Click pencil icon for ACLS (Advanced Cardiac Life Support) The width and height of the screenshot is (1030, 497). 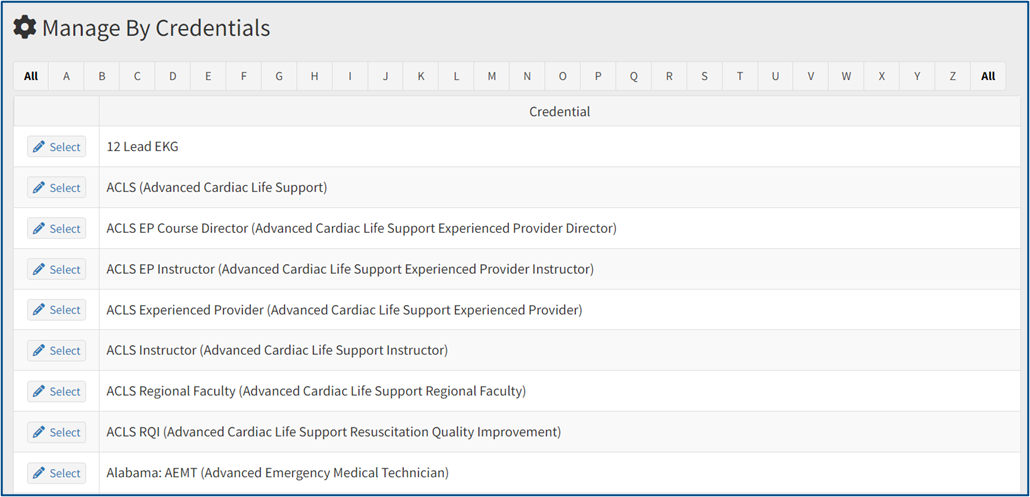click(x=39, y=188)
